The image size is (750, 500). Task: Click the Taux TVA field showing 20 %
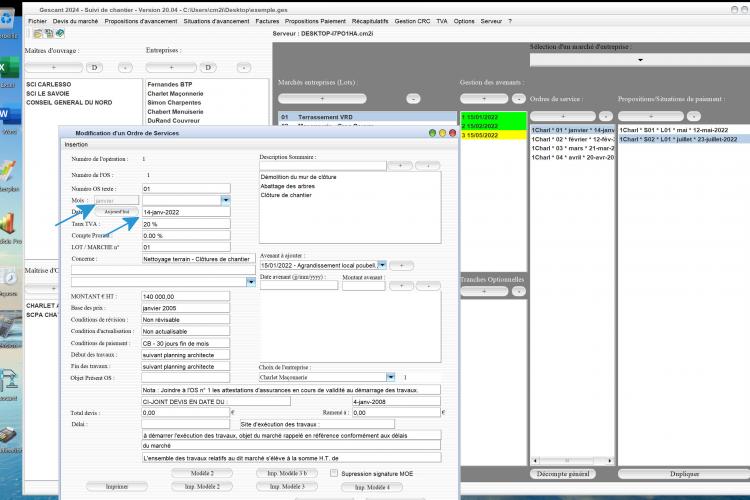tap(186, 224)
